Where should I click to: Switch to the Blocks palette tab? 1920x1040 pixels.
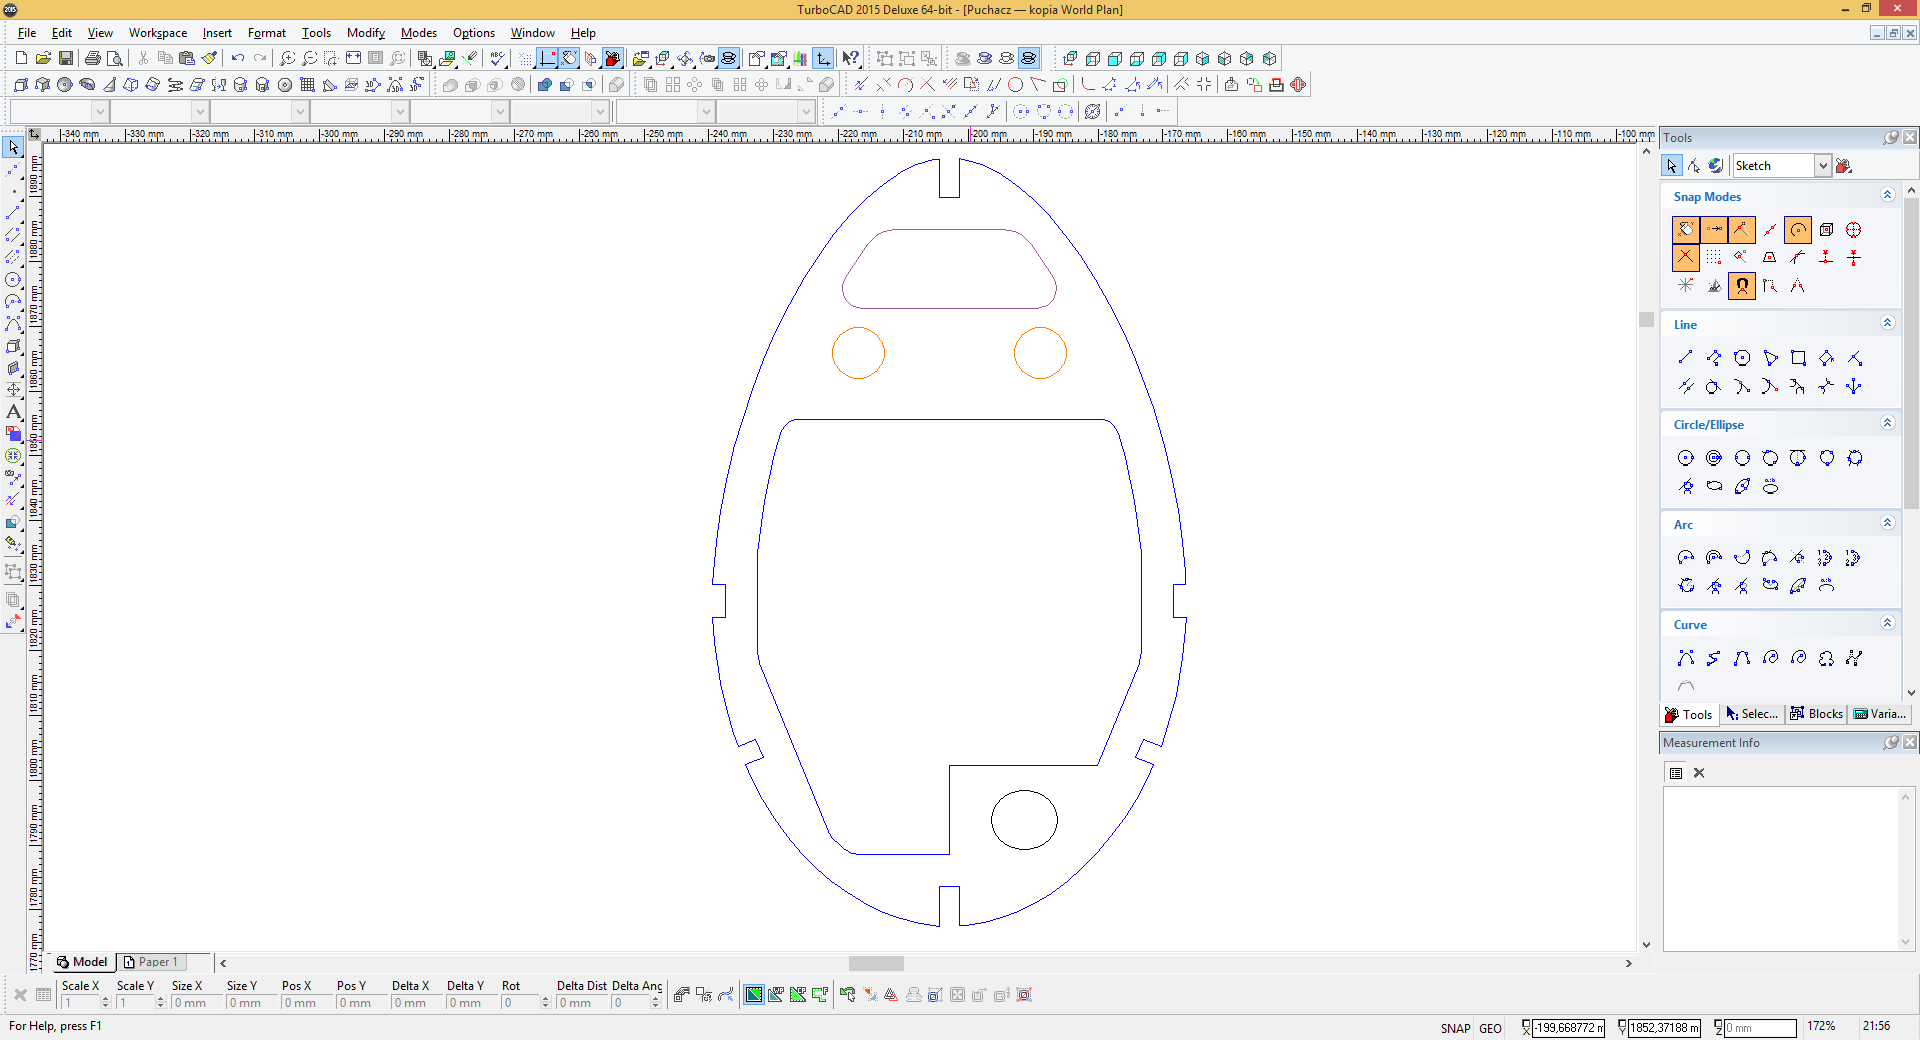coord(1816,714)
